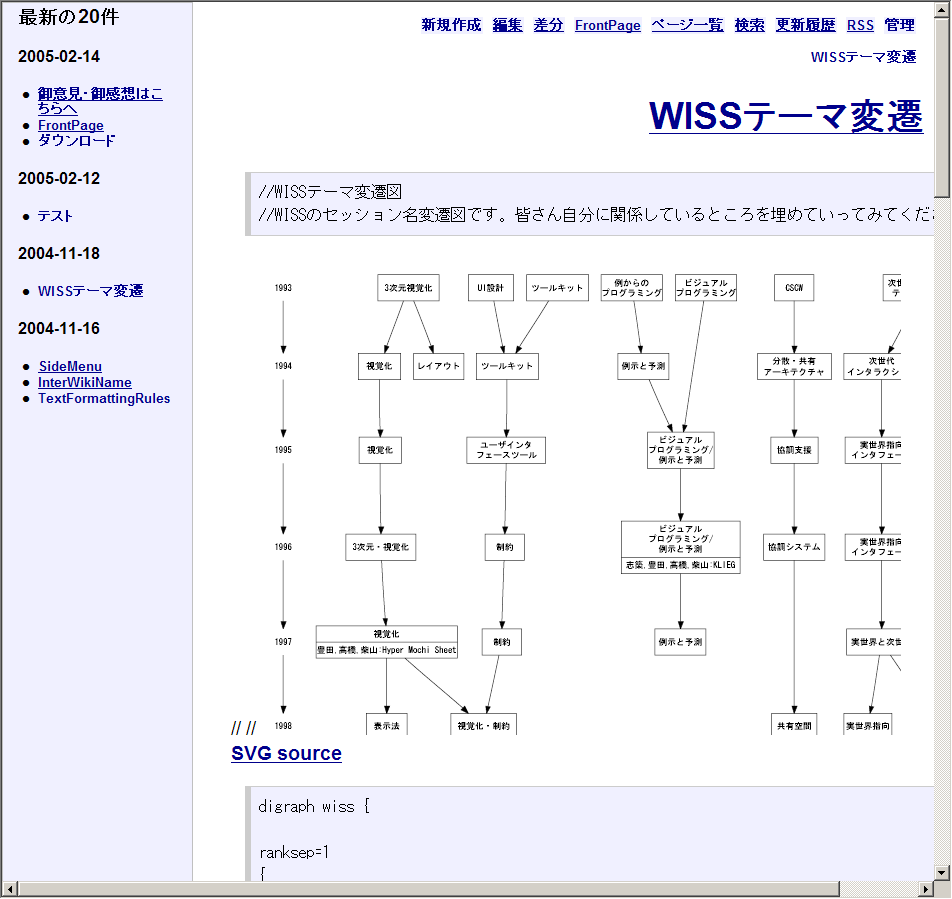
Task: Open the 御意見・御感想はこちらへ sidebar link
Action: 100,101
